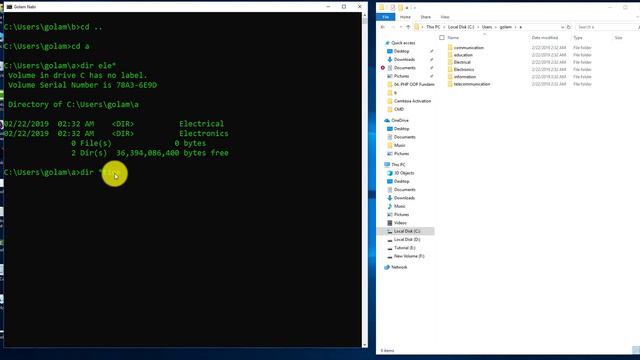Open the communication folder in Explorer
The image size is (640, 360).
pyautogui.click(x=469, y=48)
